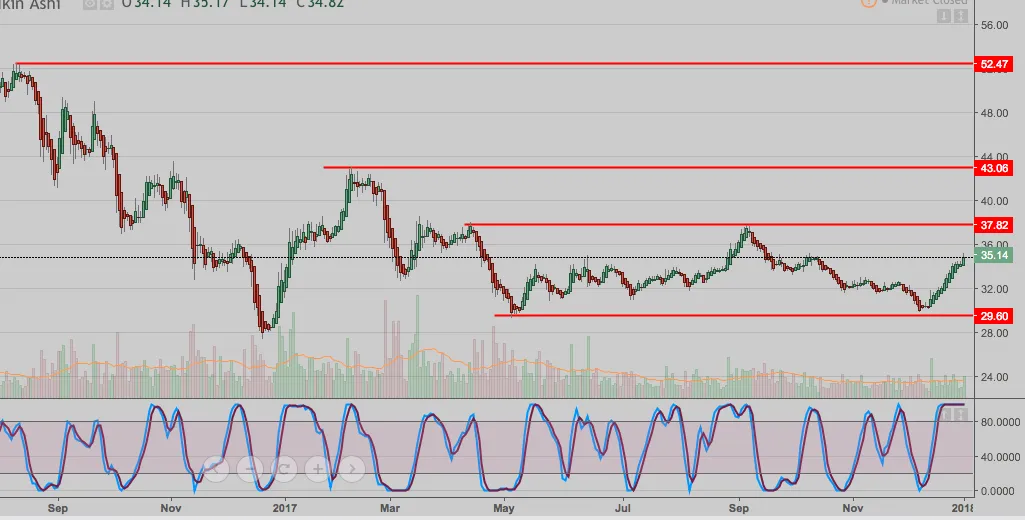The image size is (1025, 520).
Task: Select the 29.60 red price label
Action: (994, 316)
